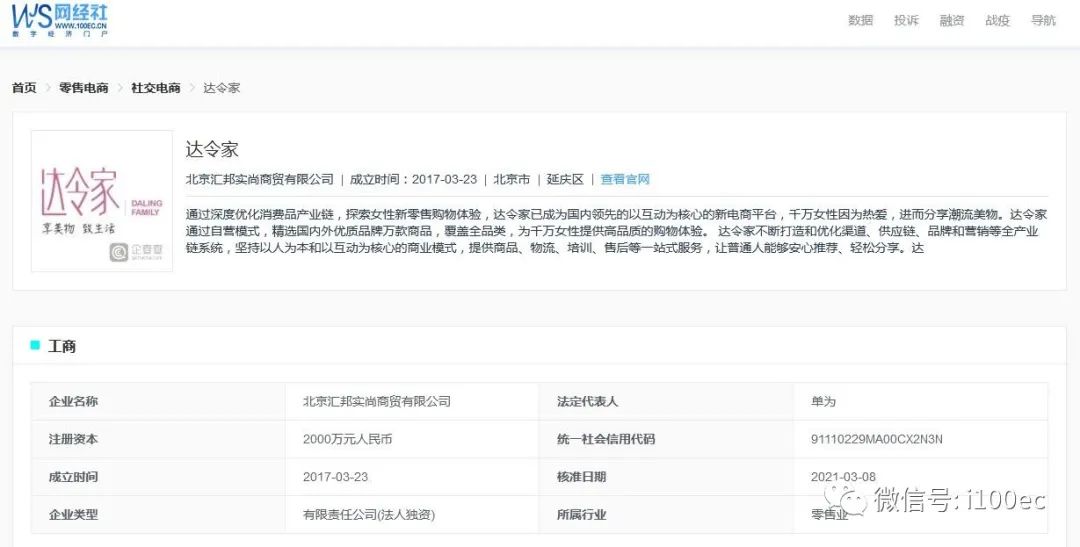Viewport: 1080px width, 547px height.
Task: Select credit code 91110229MA00CX2N3N
Action: [877, 439]
